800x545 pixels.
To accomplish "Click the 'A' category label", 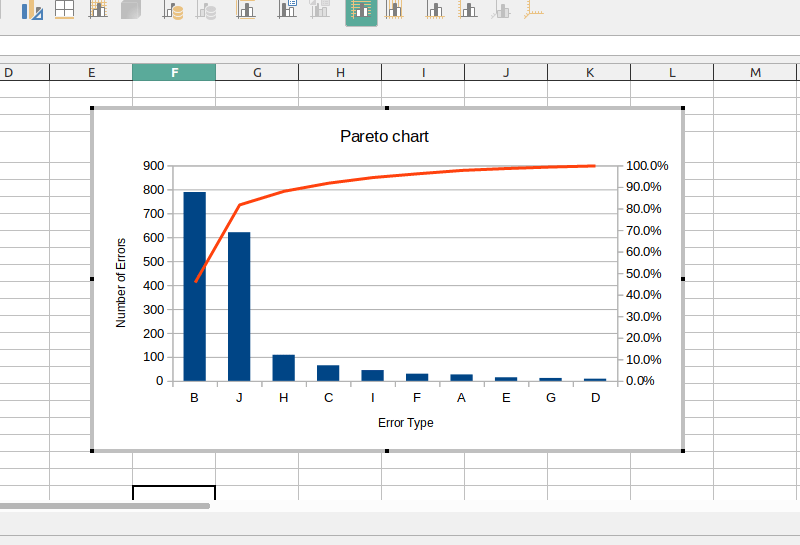I will point(461,398).
